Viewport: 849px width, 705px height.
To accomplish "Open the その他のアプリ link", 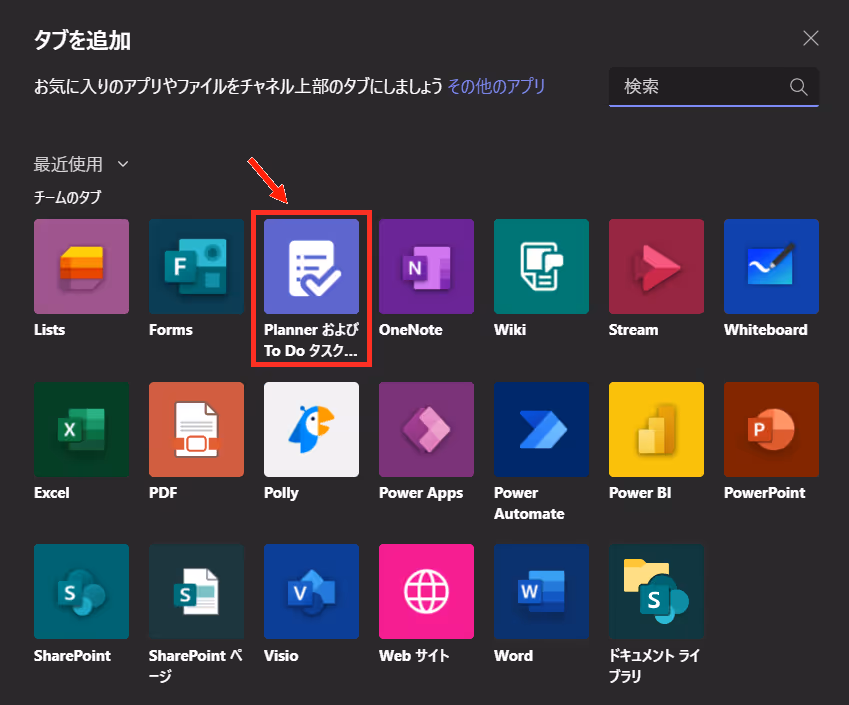I will pyautogui.click(x=496, y=86).
